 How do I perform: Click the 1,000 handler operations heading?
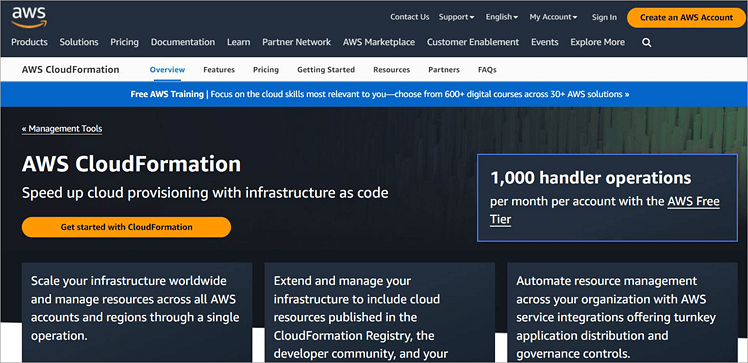[x=591, y=177]
